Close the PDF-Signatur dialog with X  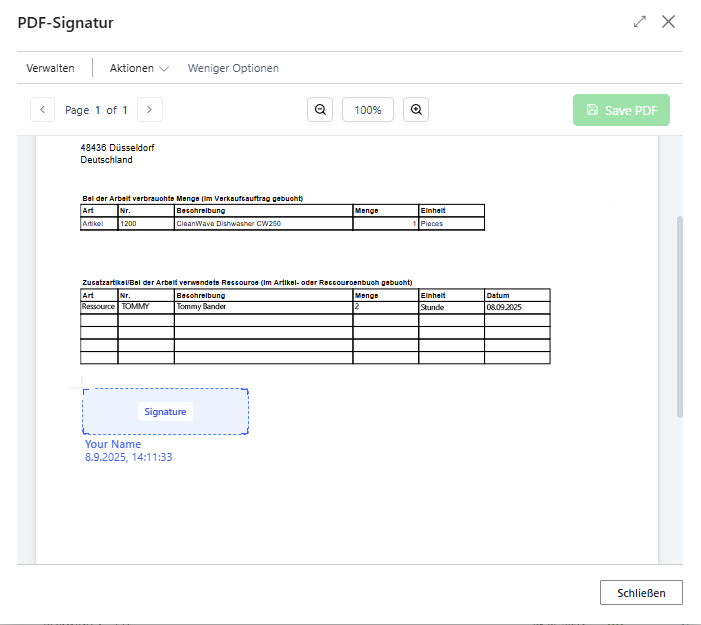[668, 21]
